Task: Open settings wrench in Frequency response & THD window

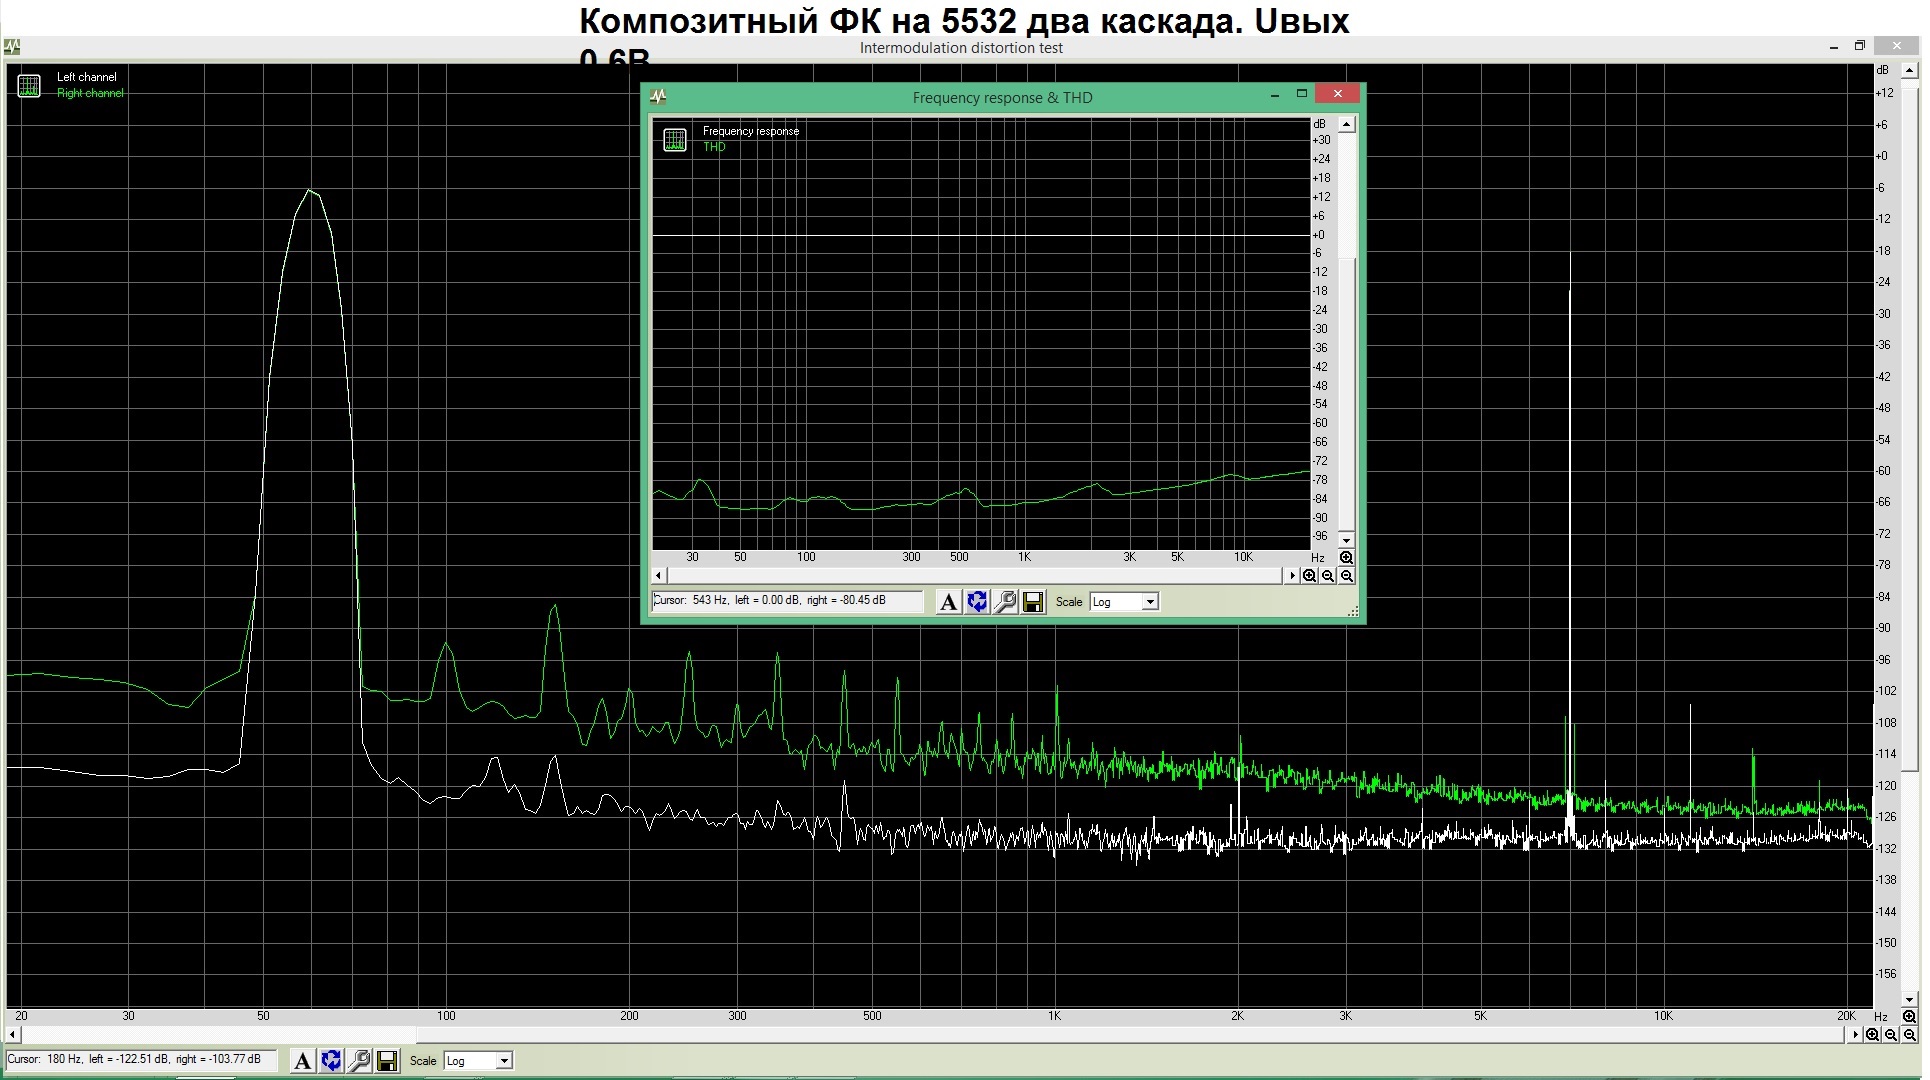Action: (x=1005, y=601)
